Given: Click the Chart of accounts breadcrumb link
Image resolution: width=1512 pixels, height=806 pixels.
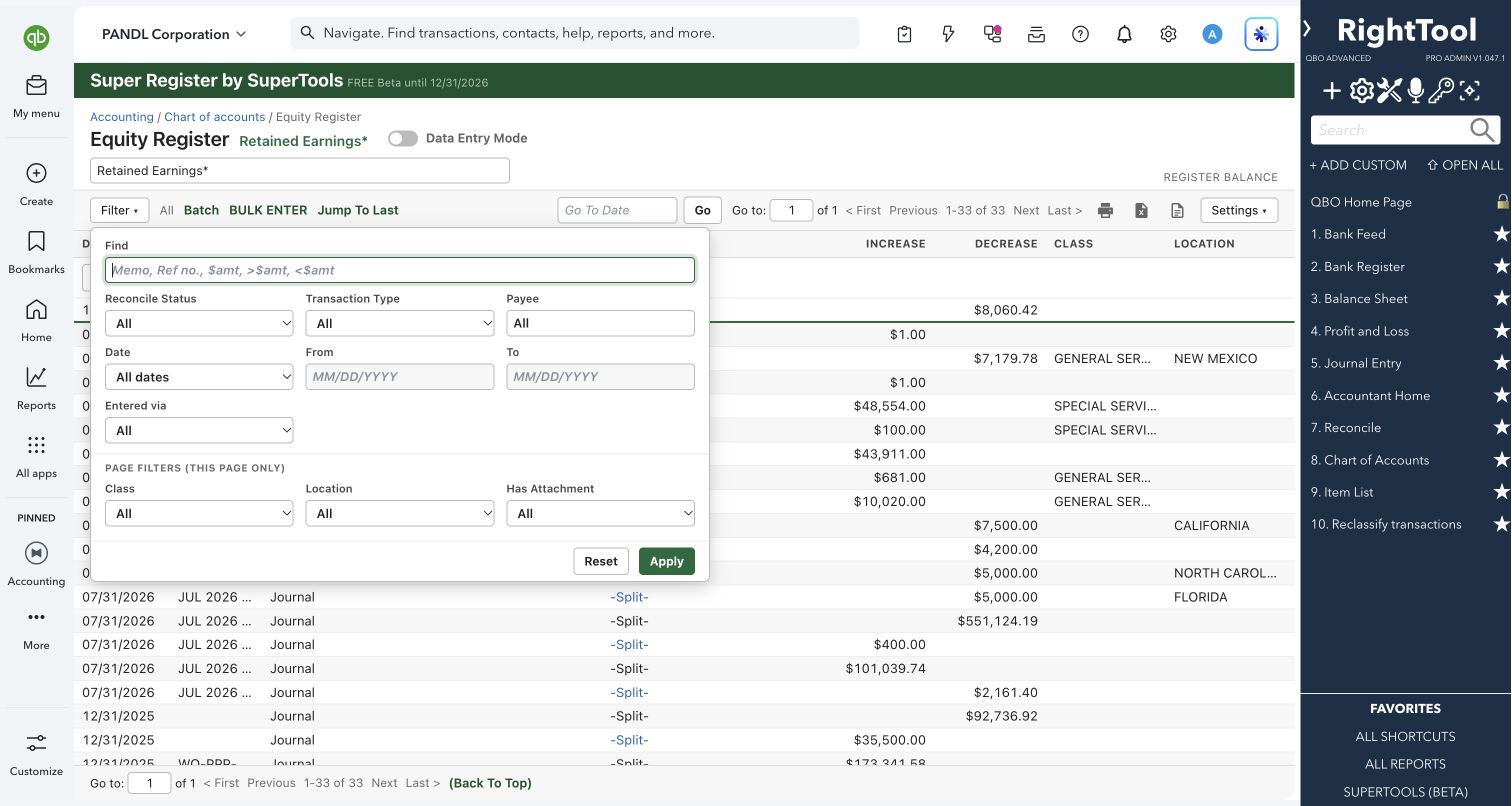Looking at the screenshot, I should click(215, 117).
